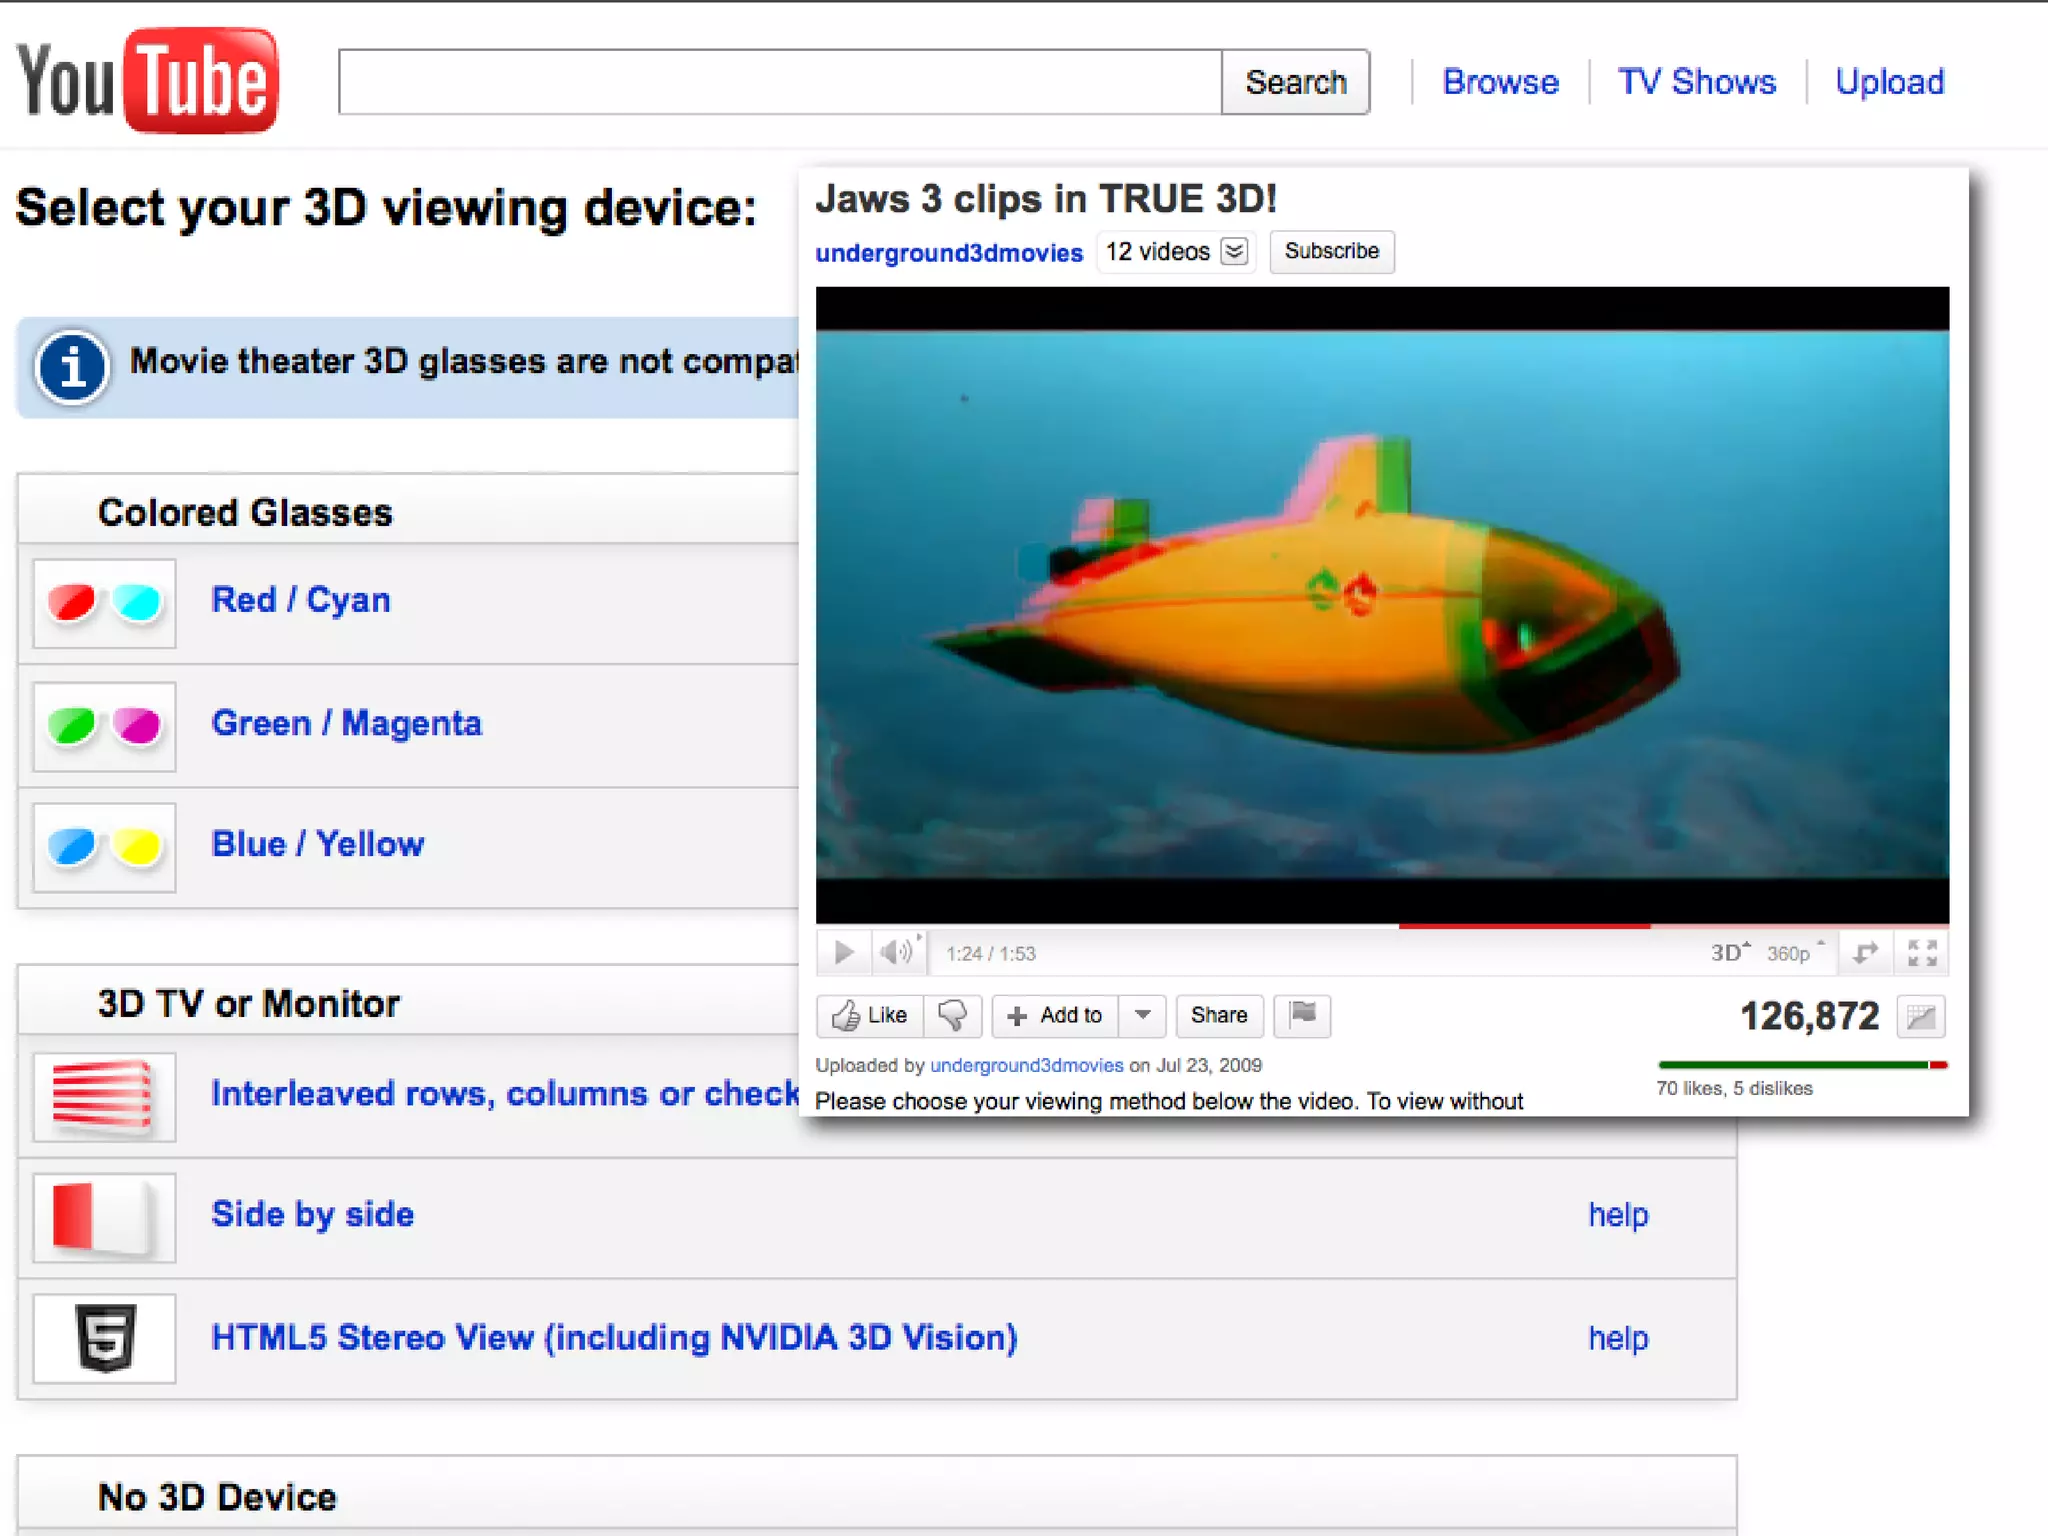Screen dimensions: 2048x1536
Task: Go to the Browse menu item
Action: 1500,82
